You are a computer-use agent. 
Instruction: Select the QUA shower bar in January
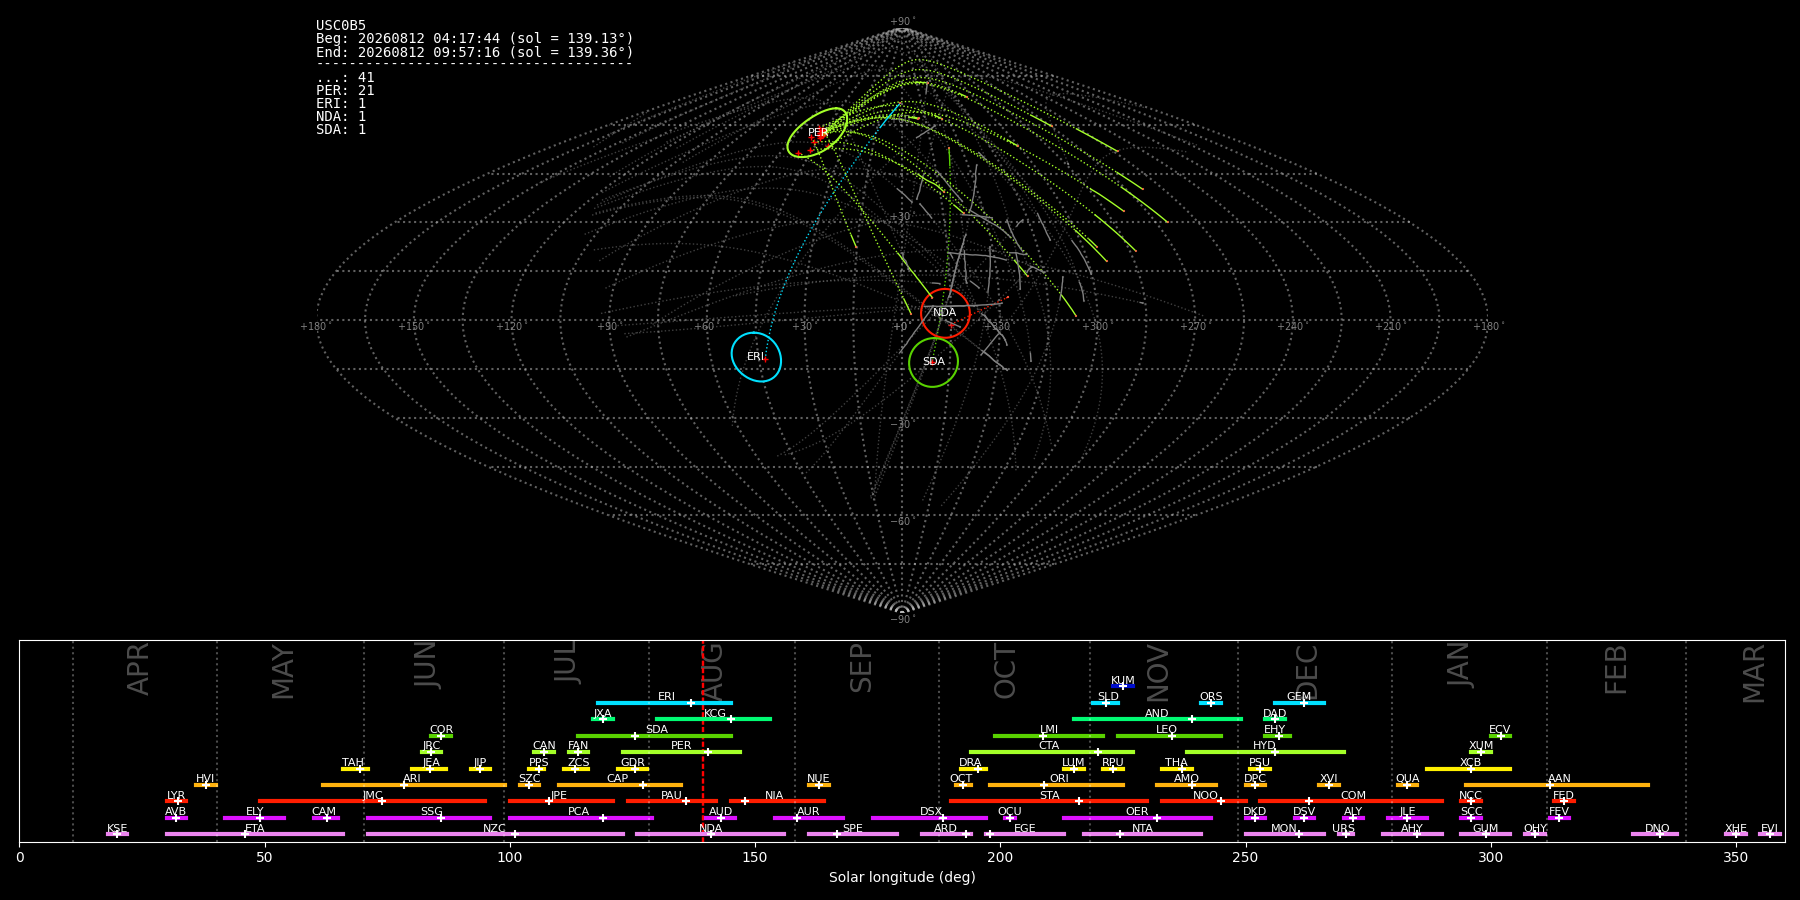[x=1407, y=785]
